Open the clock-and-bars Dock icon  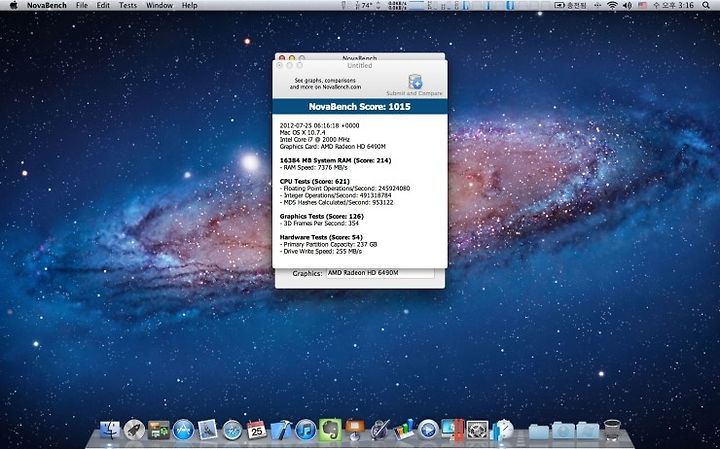(502, 430)
